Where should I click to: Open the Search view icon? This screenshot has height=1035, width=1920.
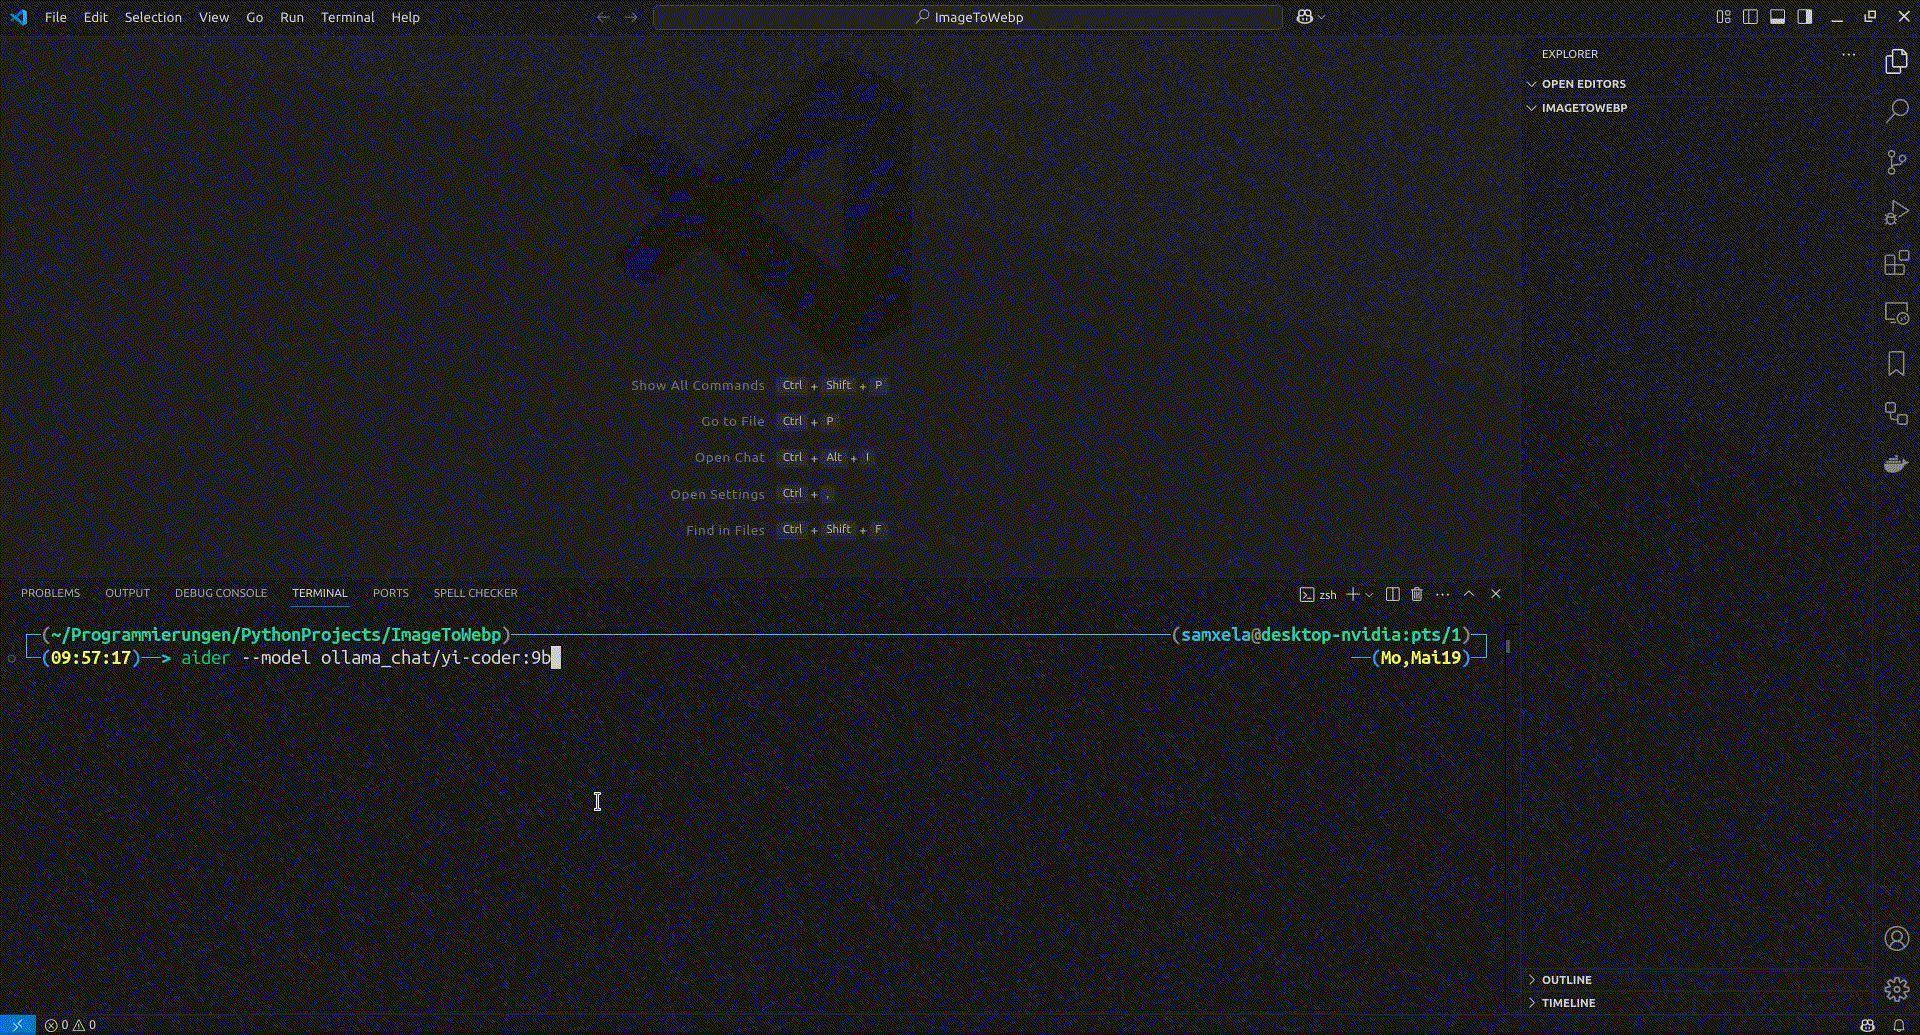tap(1896, 111)
